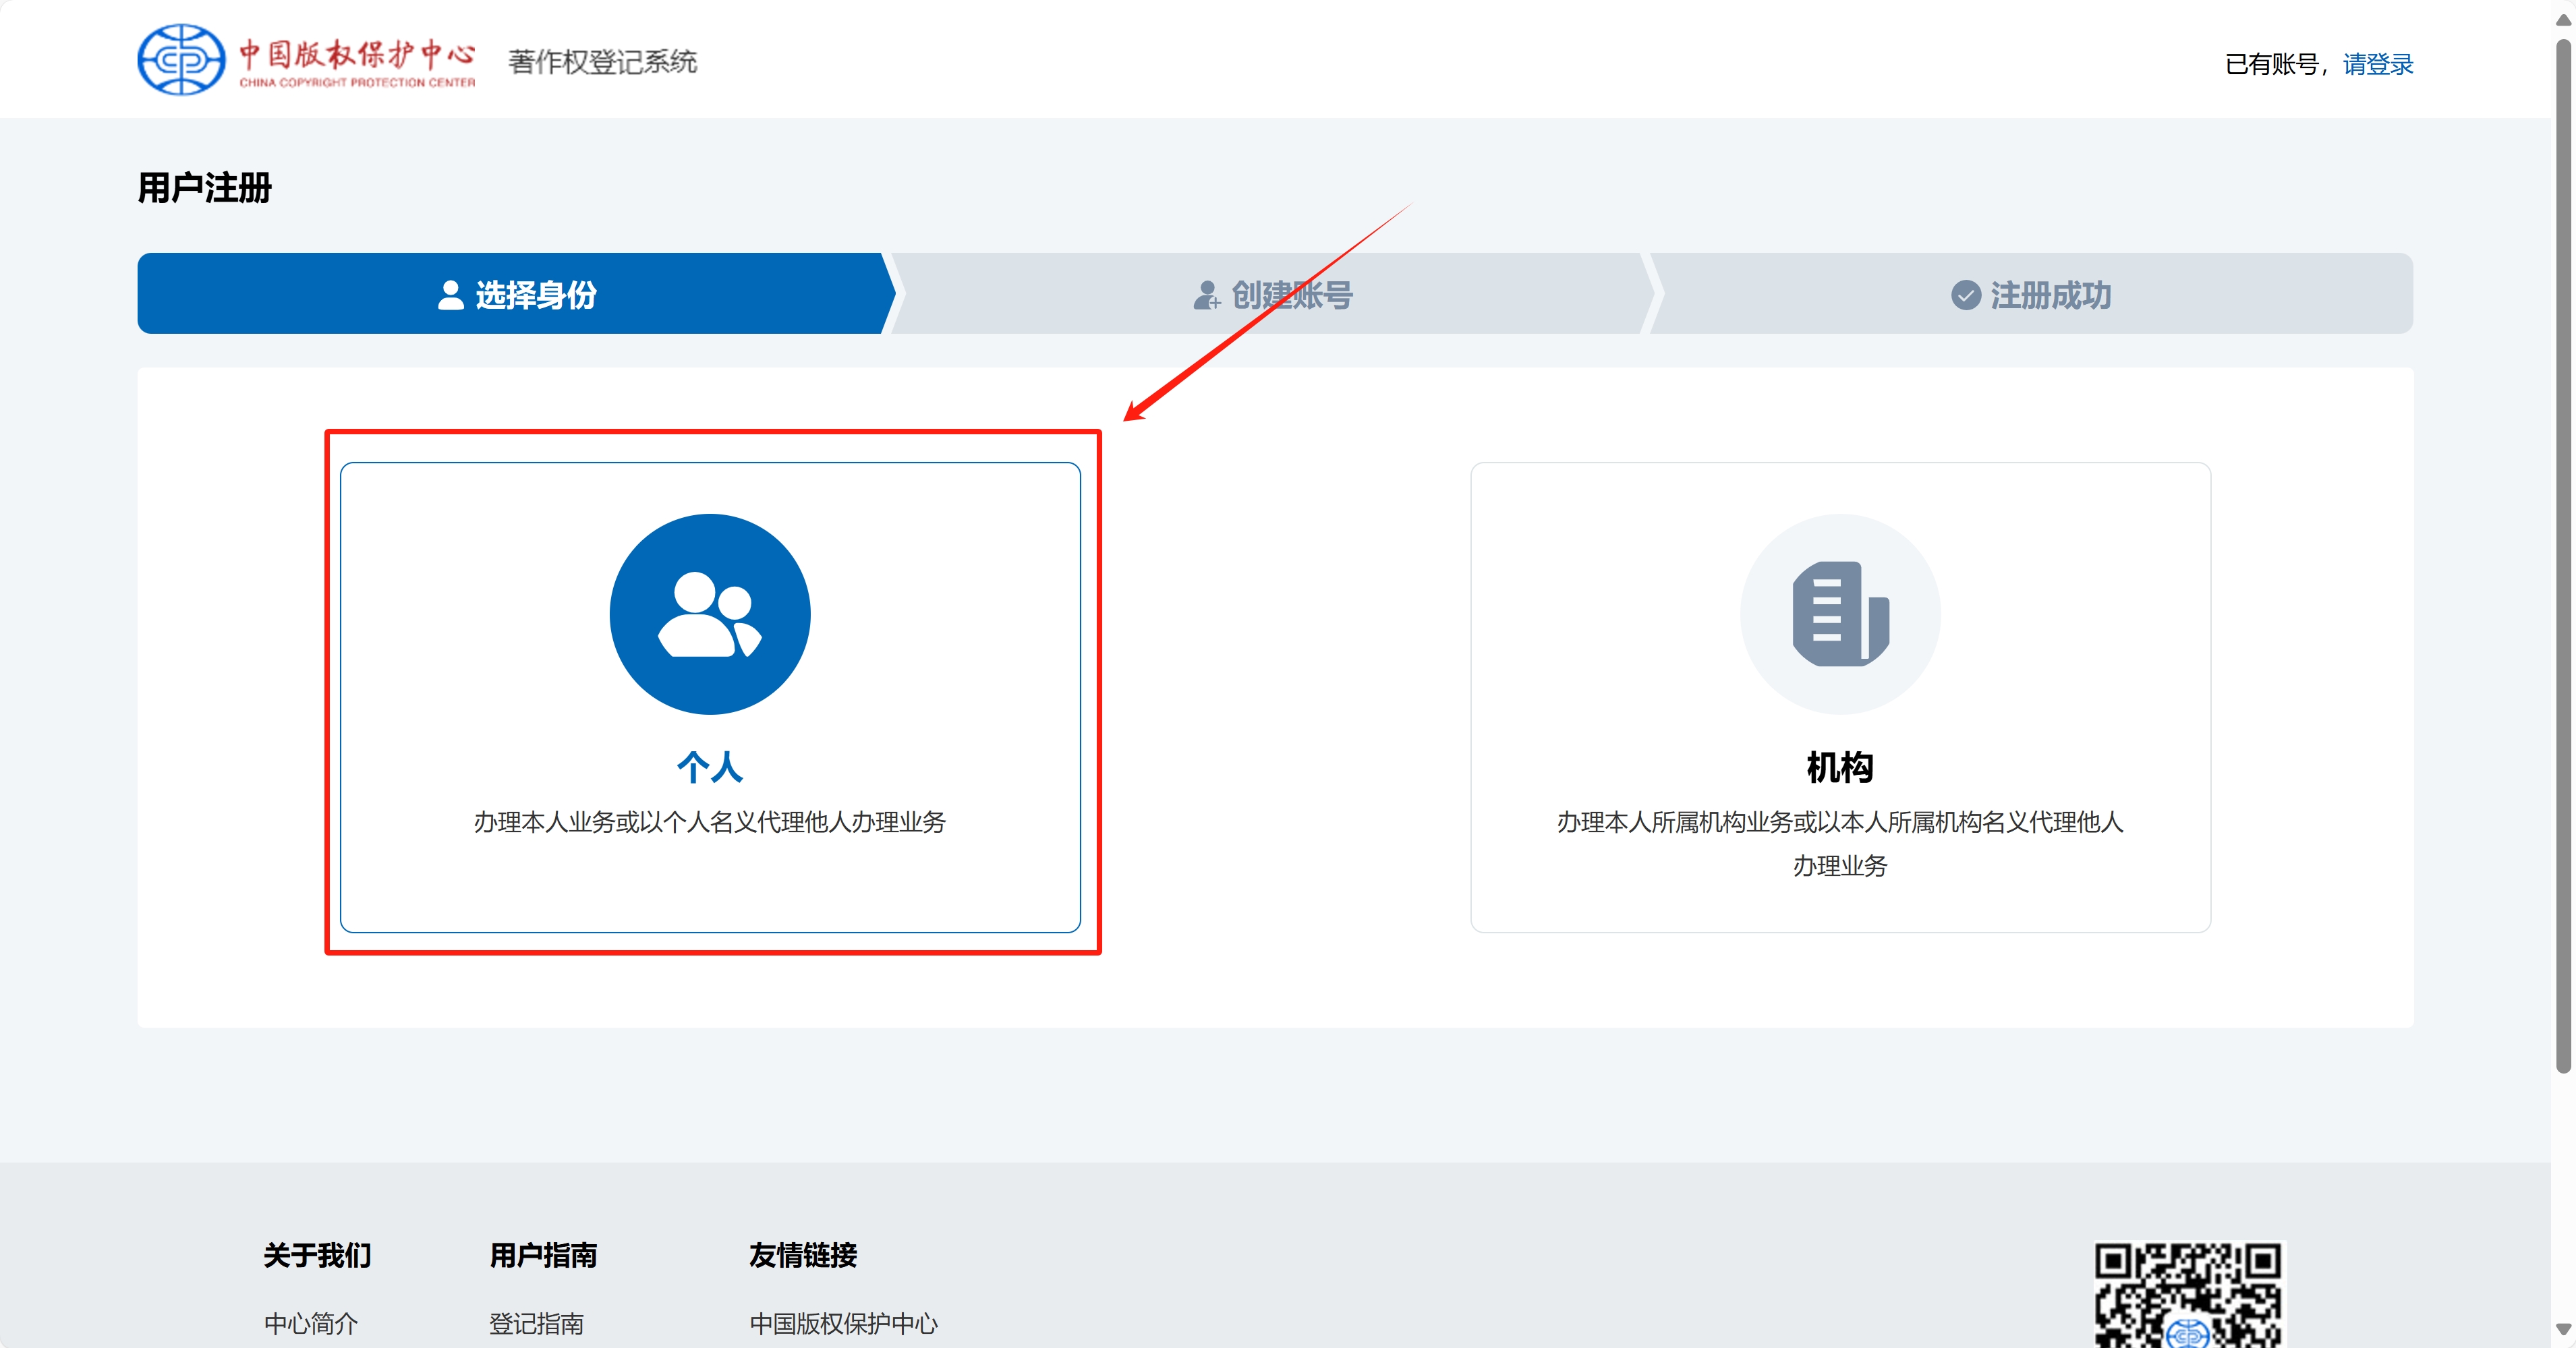Click the add-user icon beside 创建账号

(x=1207, y=295)
